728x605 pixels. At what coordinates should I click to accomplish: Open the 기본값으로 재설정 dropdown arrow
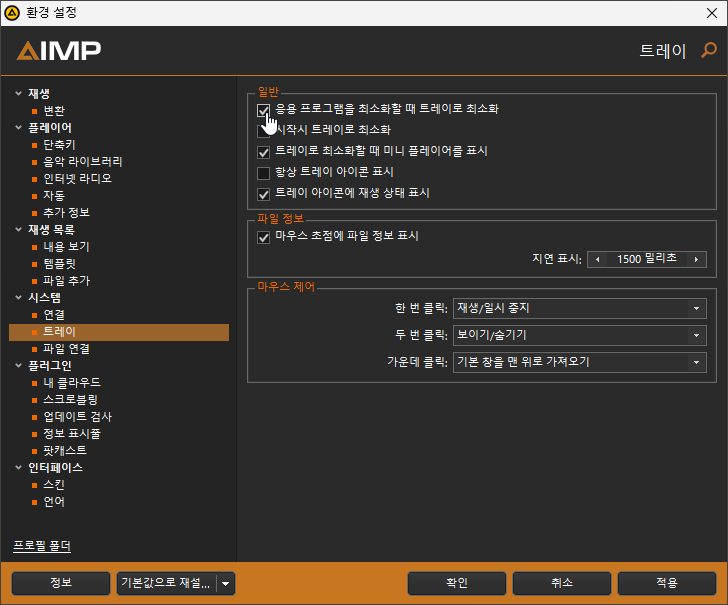tap(226, 584)
